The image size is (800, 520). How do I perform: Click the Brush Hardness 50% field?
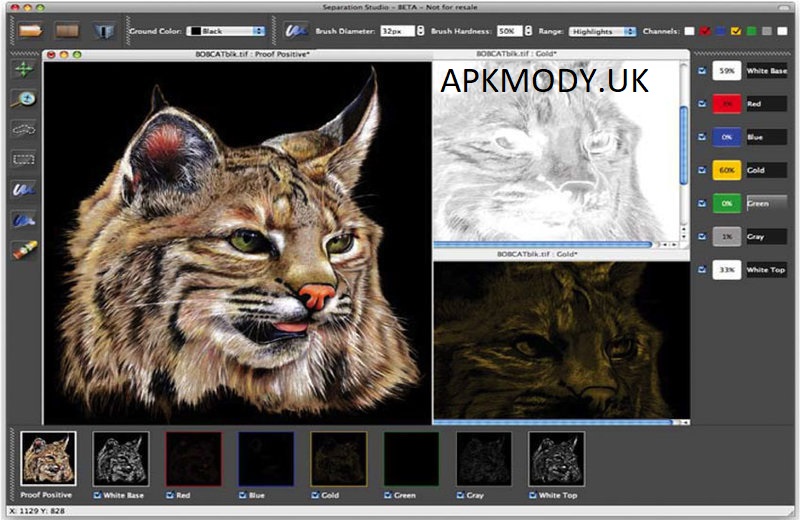[509, 31]
